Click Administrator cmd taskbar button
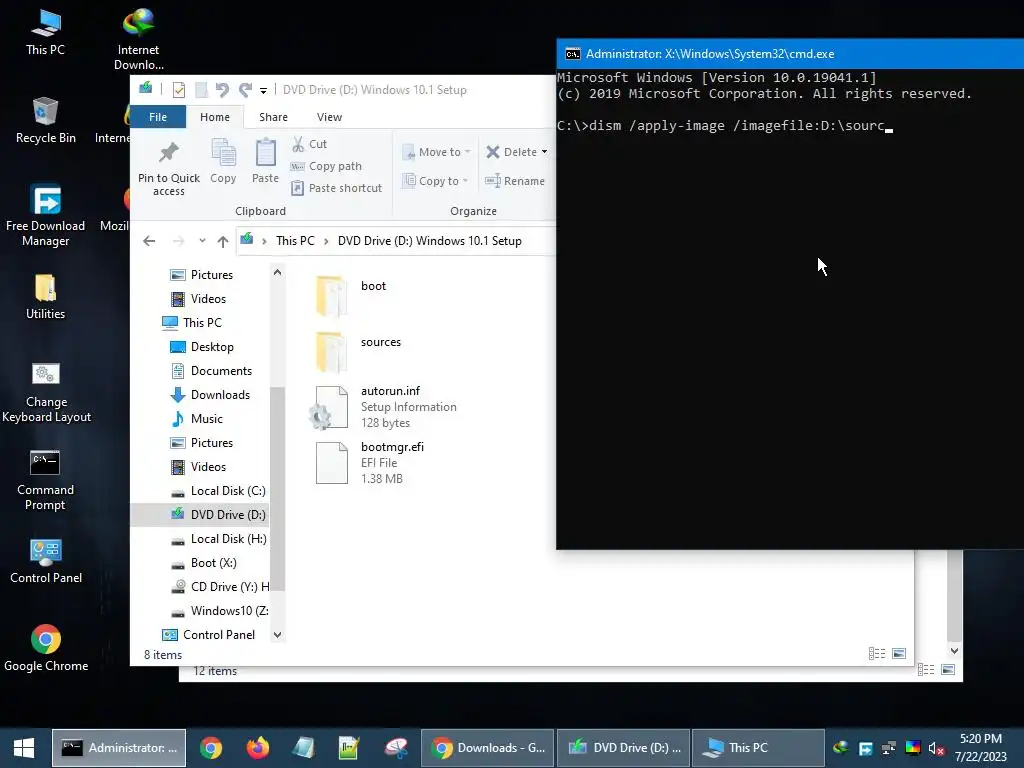This screenshot has height=768, width=1024. pos(119,748)
